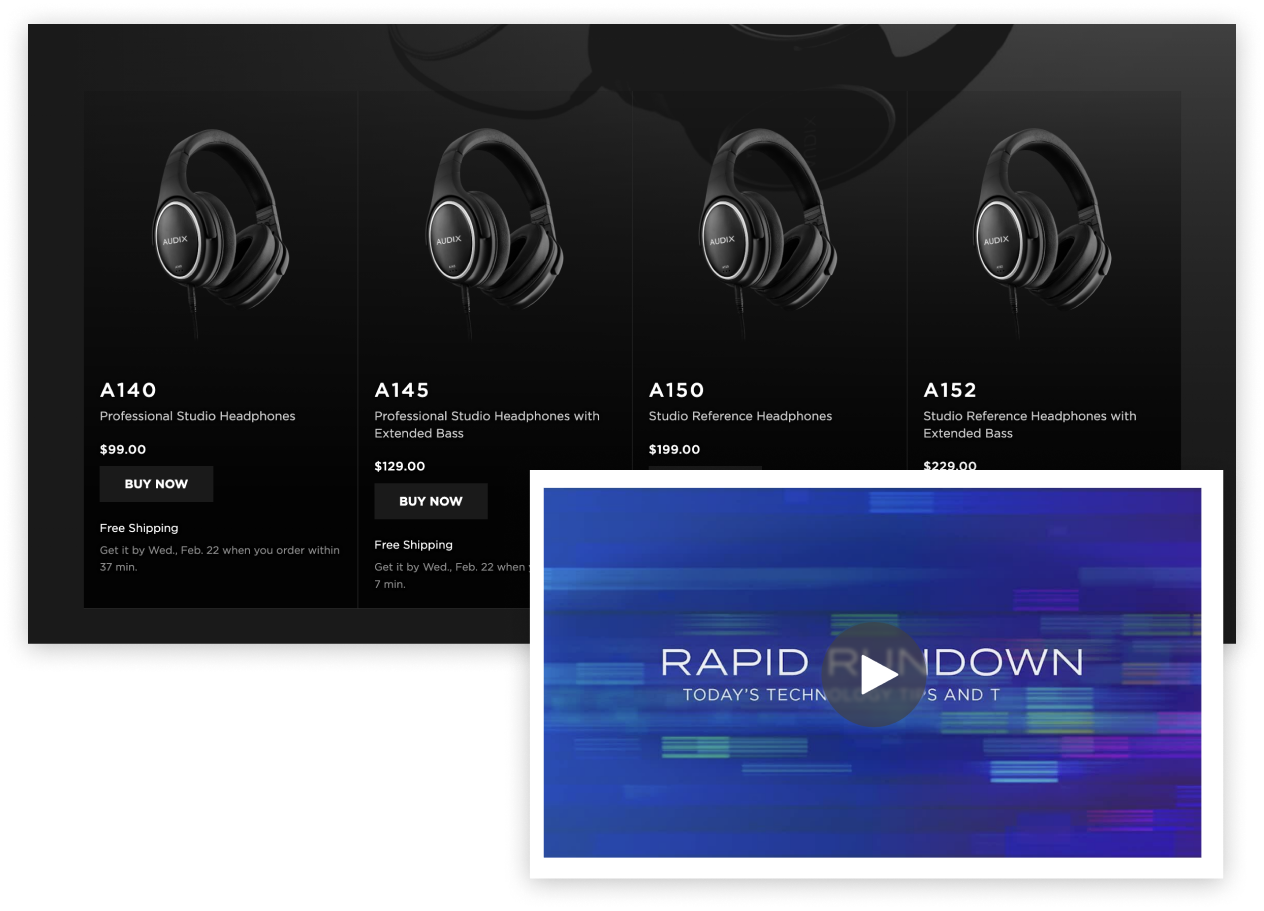Viewport: 1264px width, 911px height.
Task: Click the A140 Professional Studio Headphones description
Action: click(198, 416)
